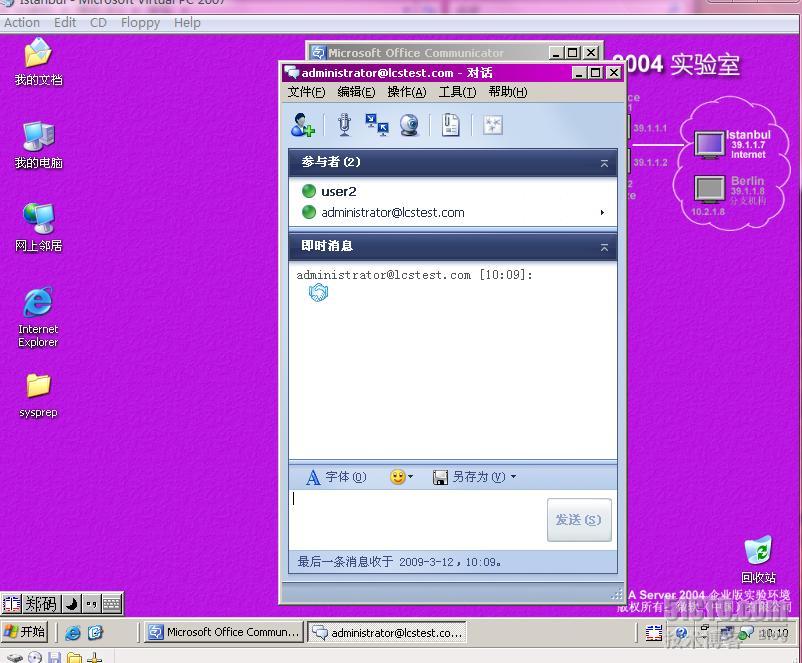
Task: Toggle the IME punctuation mode button
Action: click(x=91, y=604)
